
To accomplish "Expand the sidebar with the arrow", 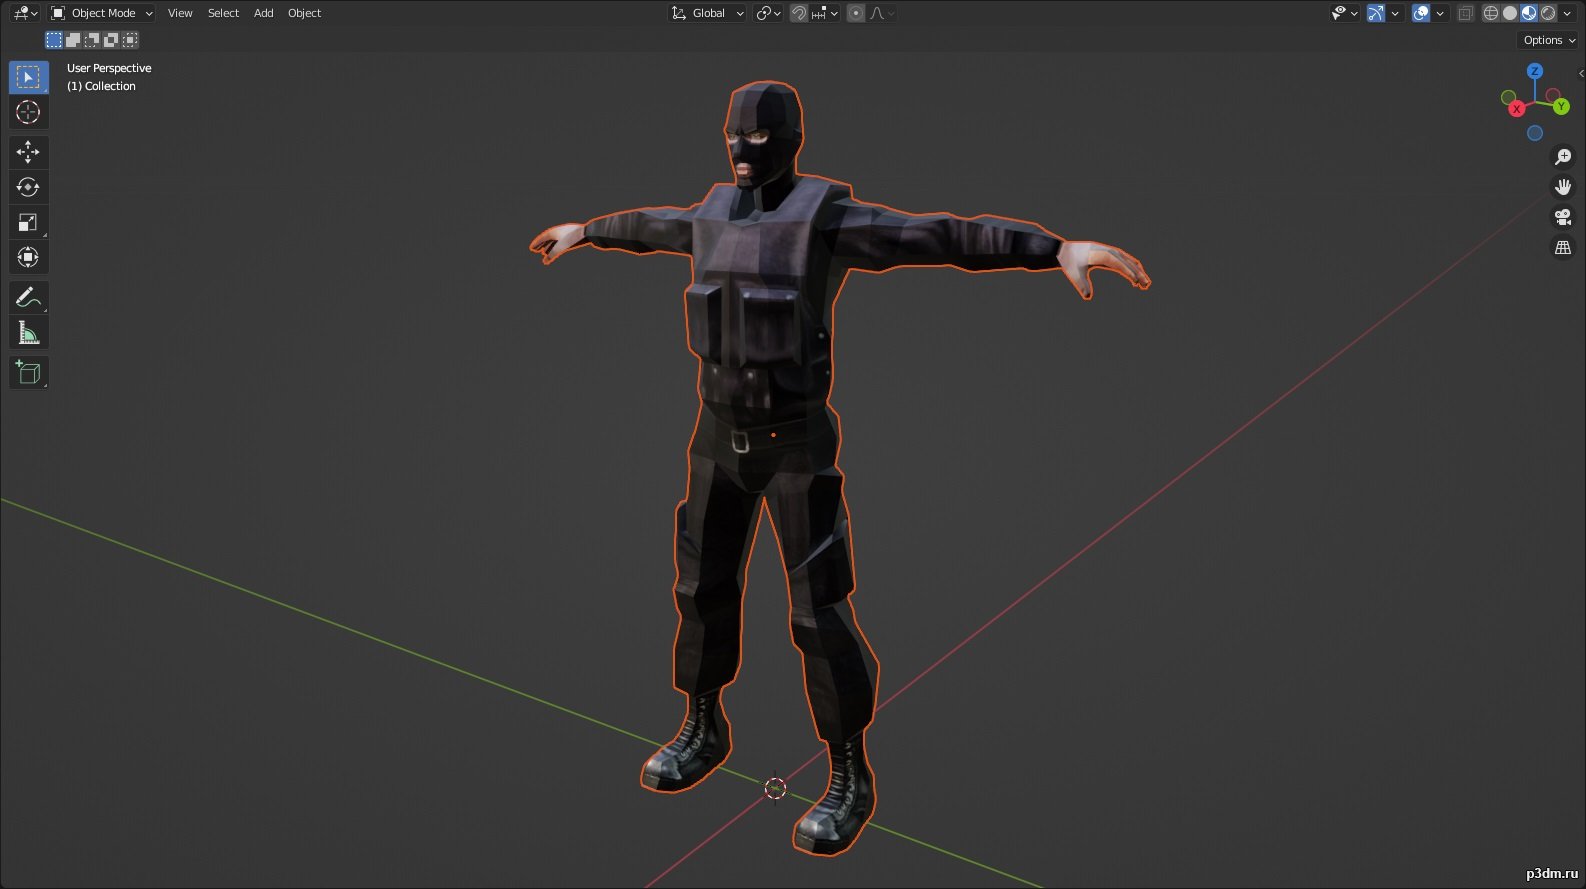I will 1580,73.
